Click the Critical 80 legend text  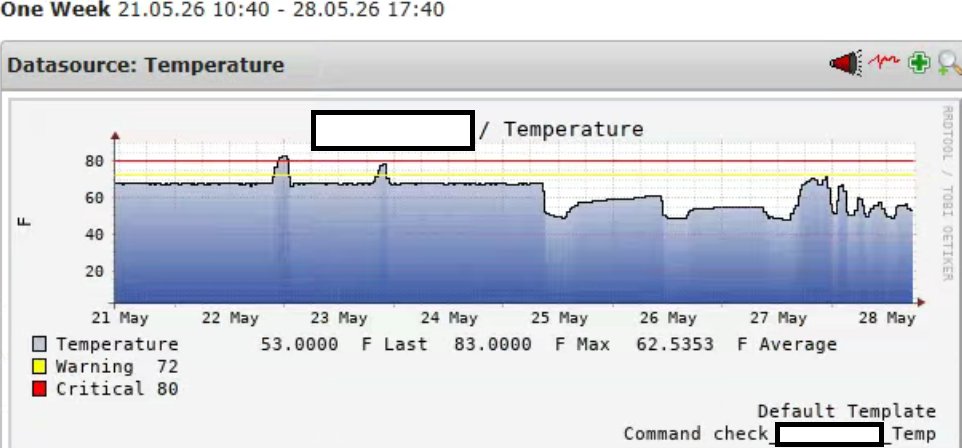(117, 389)
